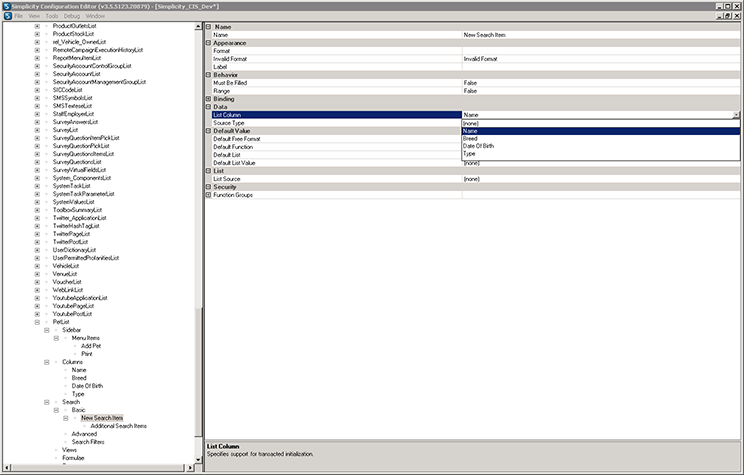744x475 pixels.
Task: Collapse the Sidebar node under PetList
Action: pyautogui.click(x=46, y=330)
